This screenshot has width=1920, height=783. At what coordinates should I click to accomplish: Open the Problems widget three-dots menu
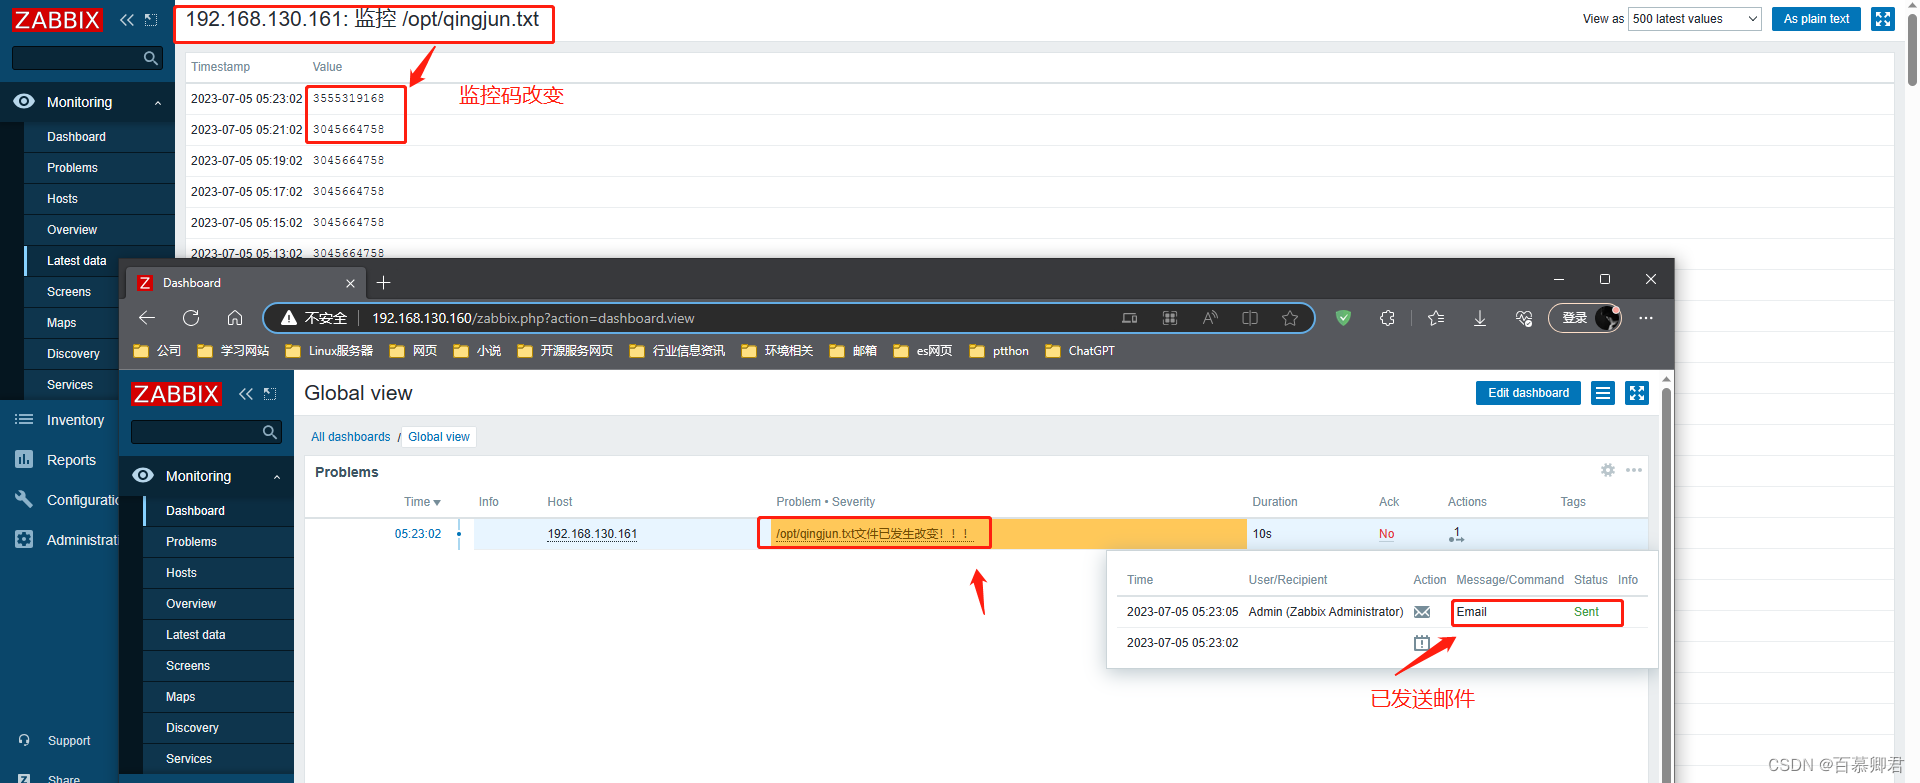click(1634, 470)
